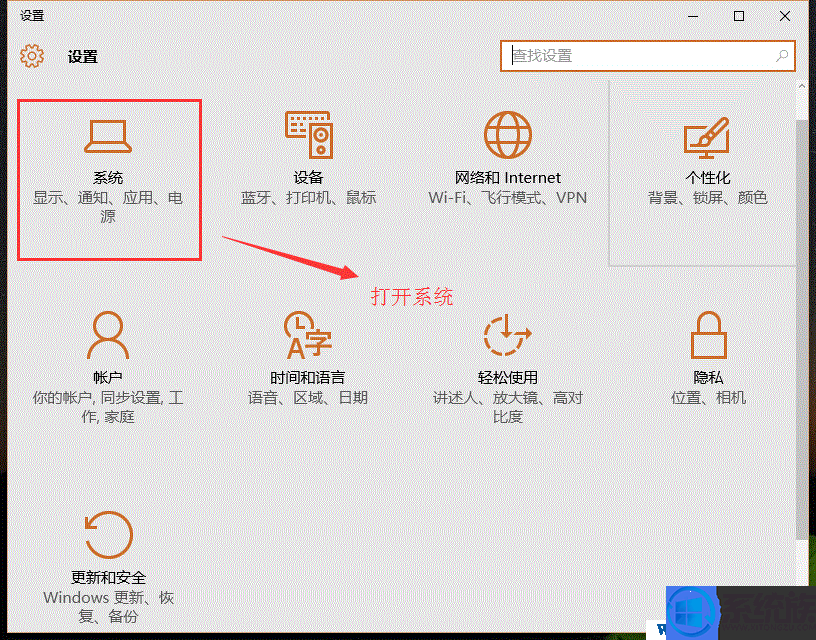Click description 位置、相机
Screen dimensions: 816x640
[x=708, y=398]
